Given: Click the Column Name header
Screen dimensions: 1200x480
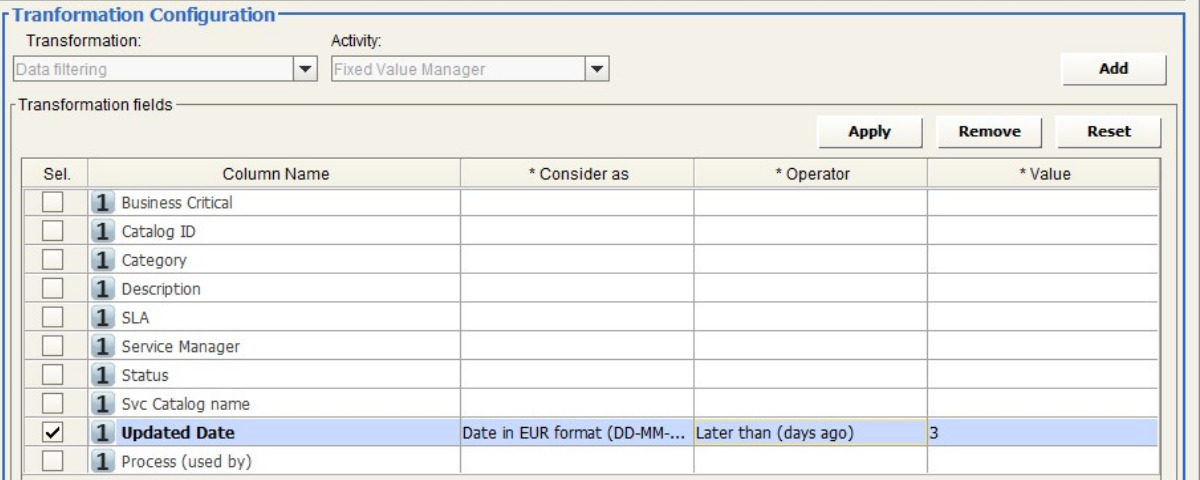Looking at the screenshot, I should 275,174.
